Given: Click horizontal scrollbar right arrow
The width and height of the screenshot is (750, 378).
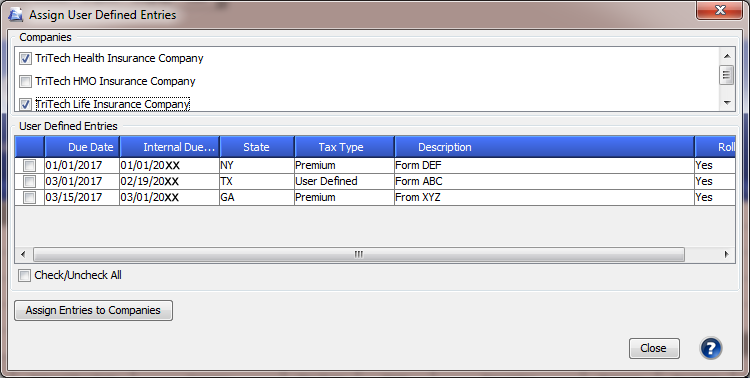Looking at the screenshot, I should click(727, 255).
